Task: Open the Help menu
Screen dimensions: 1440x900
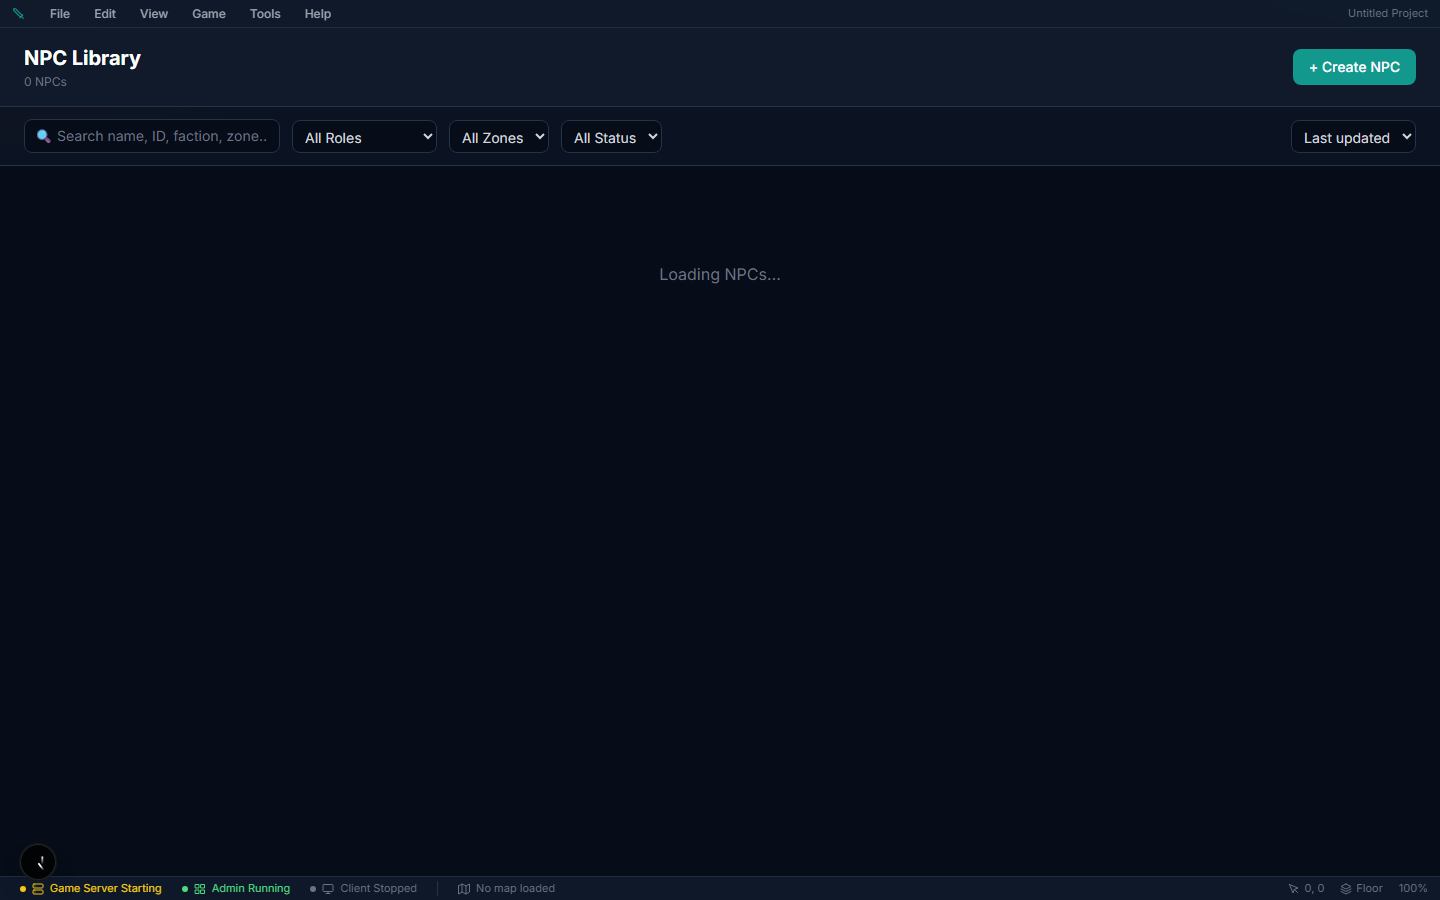Action: click(318, 14)
